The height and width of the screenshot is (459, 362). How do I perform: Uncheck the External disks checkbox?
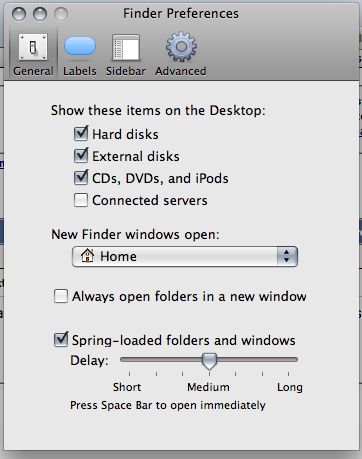81,156
